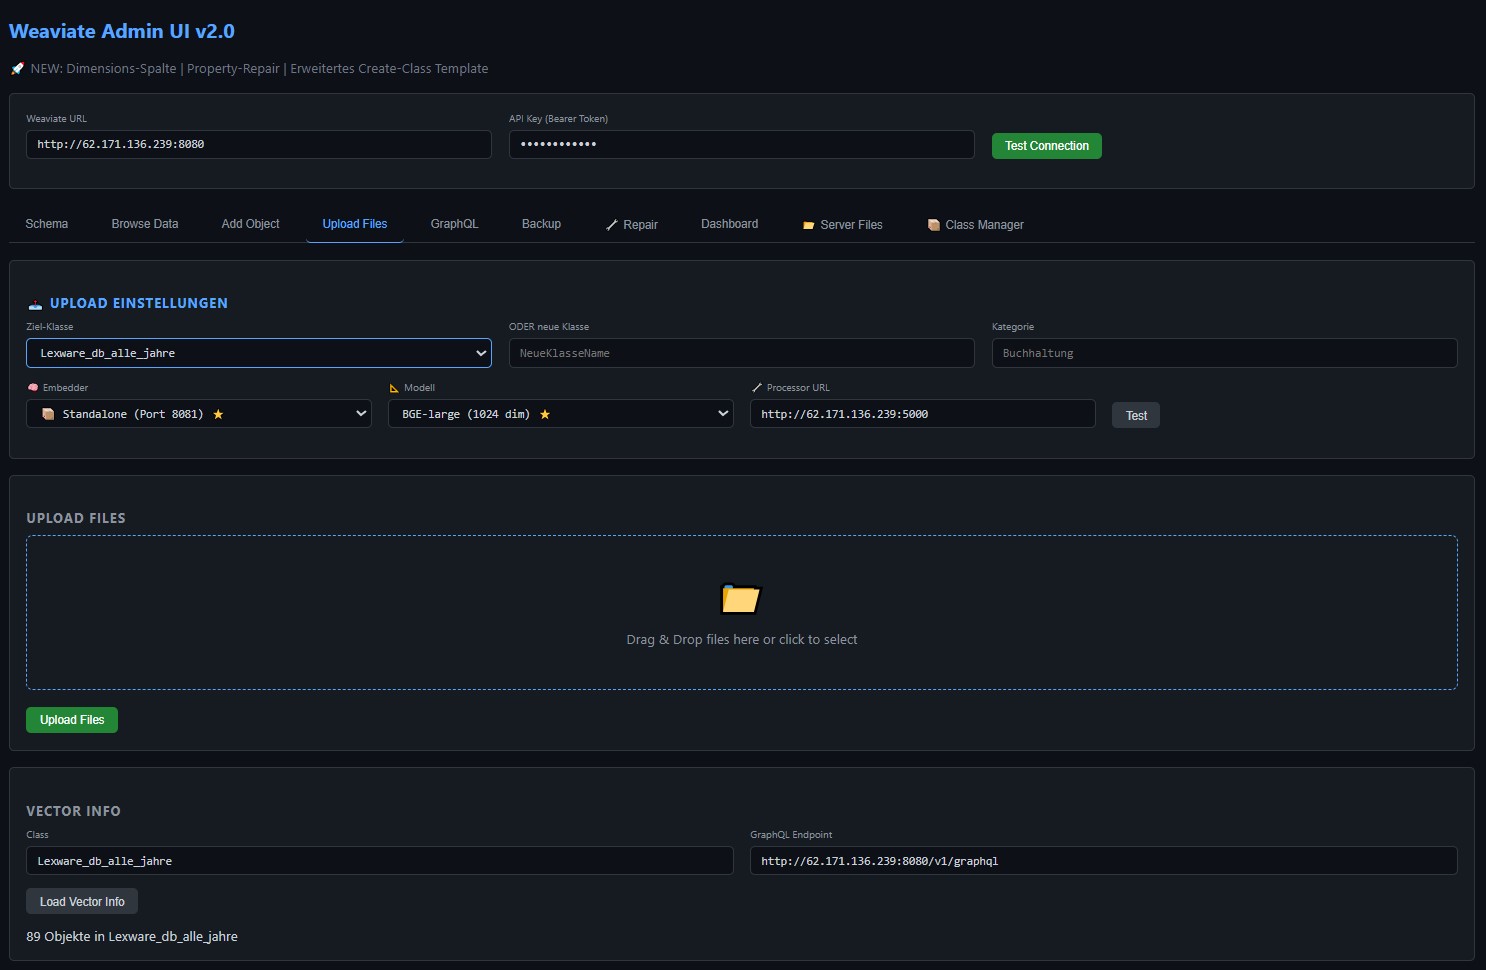Screen dimensions: 1486x970
Task: Click the GraphQL Endpoint field
Action: 1104,861
